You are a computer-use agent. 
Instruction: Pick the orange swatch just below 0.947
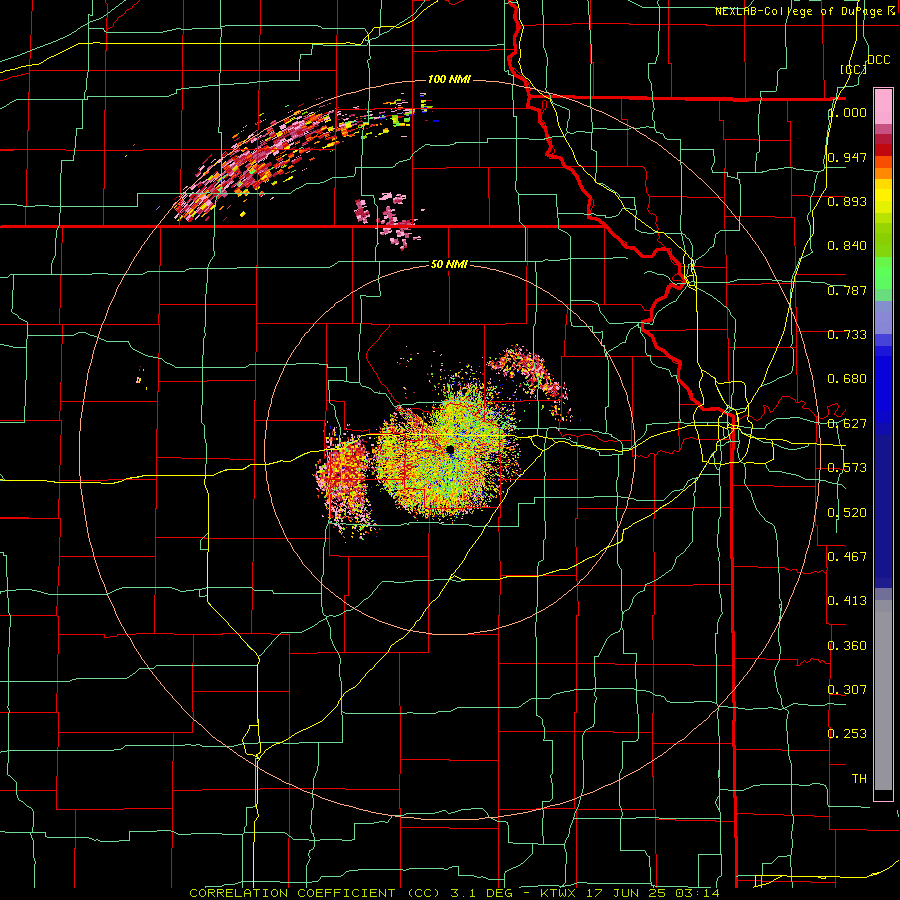pos(883,173)
